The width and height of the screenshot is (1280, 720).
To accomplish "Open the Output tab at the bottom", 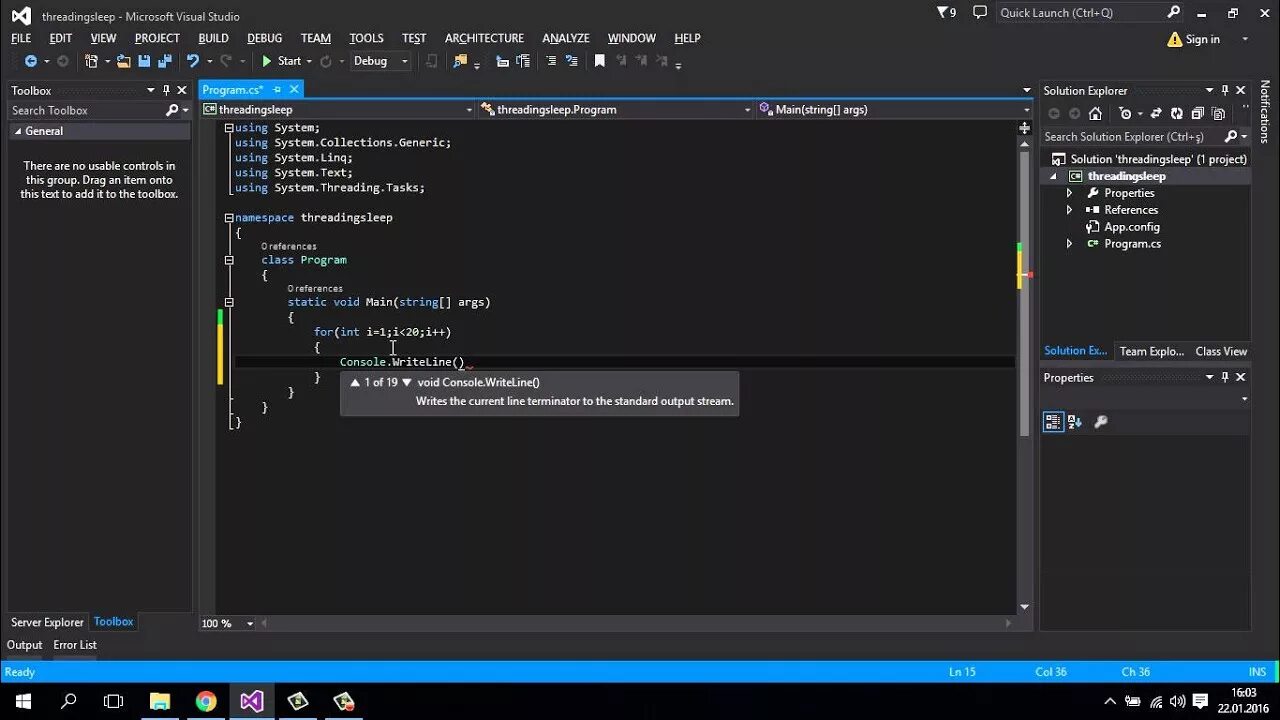I will (x=25, y=645).
